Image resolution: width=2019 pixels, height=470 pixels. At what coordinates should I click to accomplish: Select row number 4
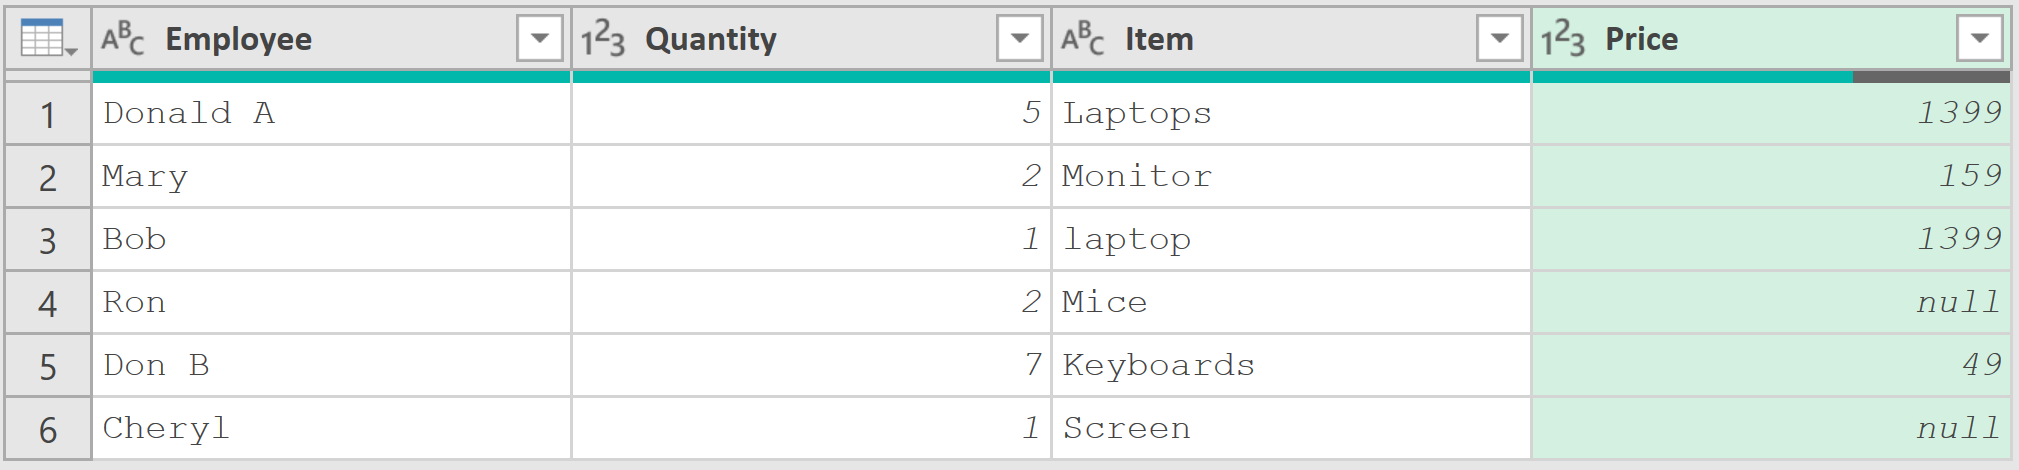pyautogui.click(x=48, y=303)
